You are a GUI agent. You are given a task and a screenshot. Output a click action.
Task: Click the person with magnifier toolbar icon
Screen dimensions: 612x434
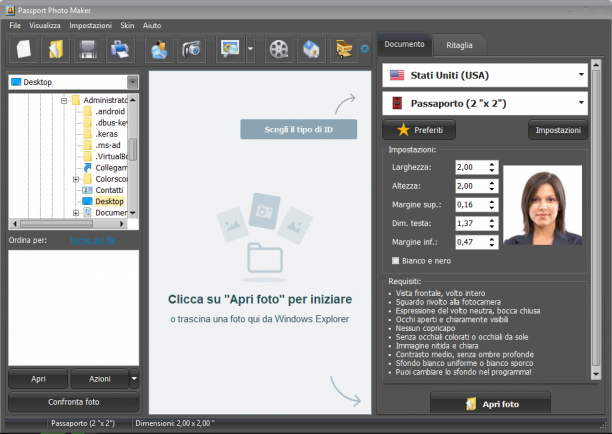[x=159, y=49]
